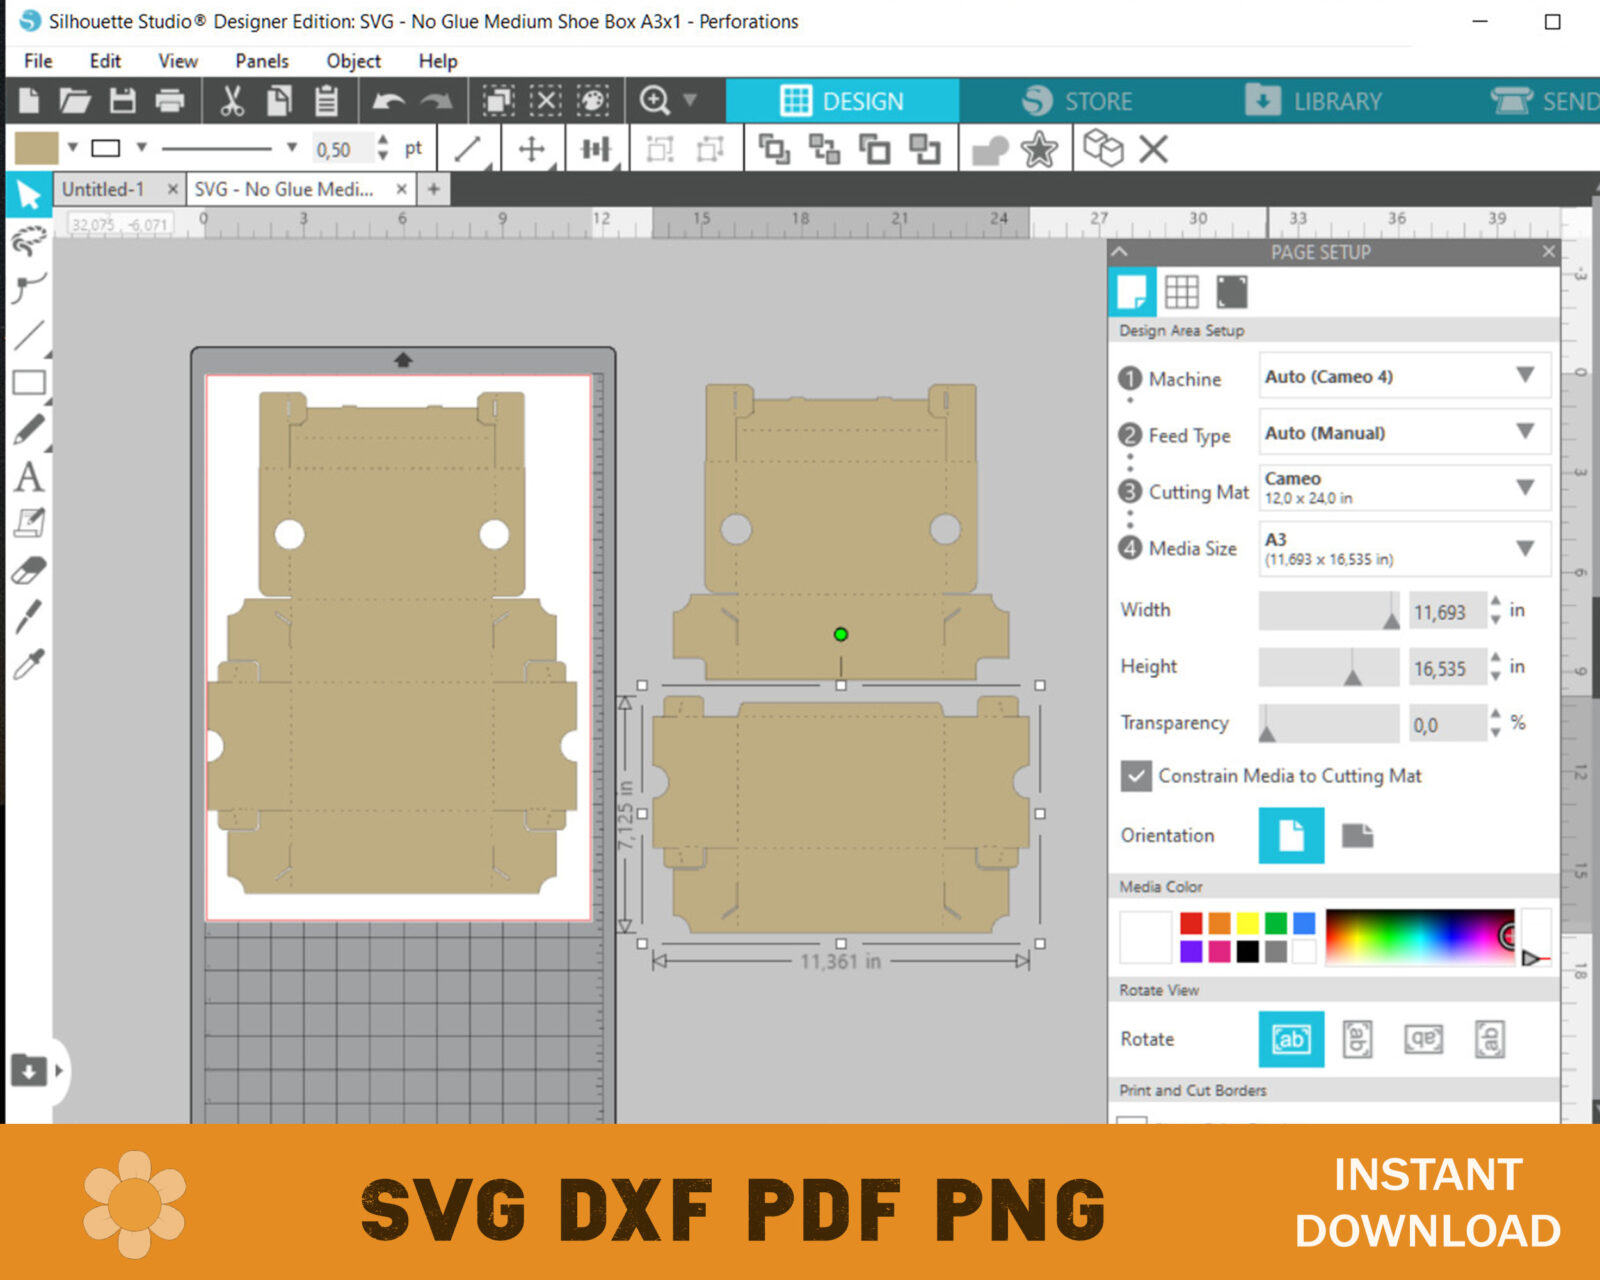This screenshot has height=1280, width=1600.
Task: Select the Eyedropper tool
Action: (29, 663)
